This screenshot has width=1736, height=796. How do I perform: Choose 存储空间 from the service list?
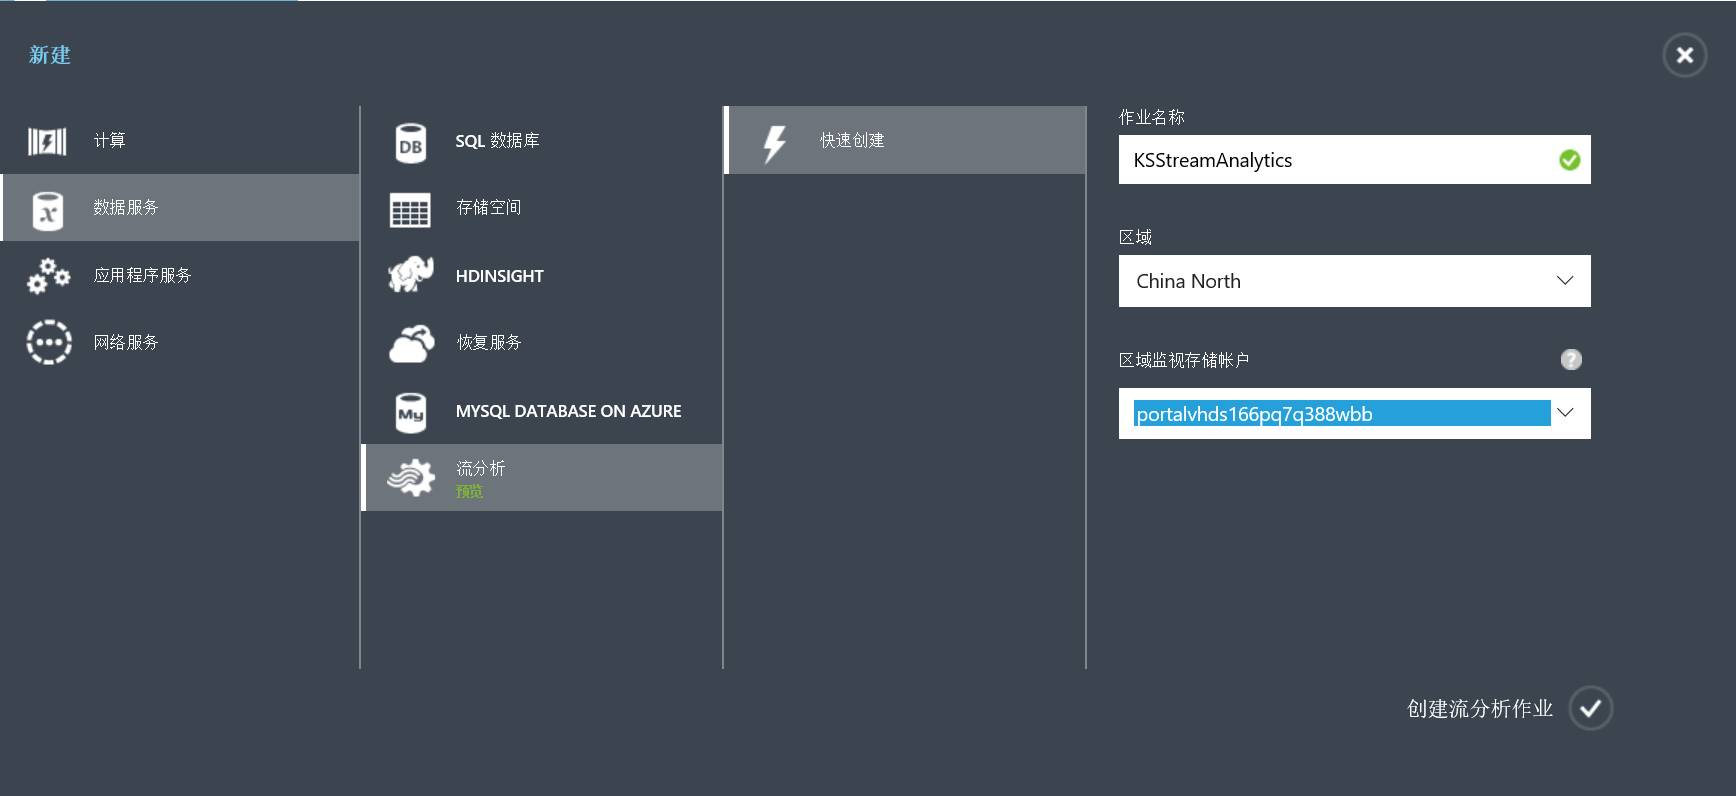point(542,208)
